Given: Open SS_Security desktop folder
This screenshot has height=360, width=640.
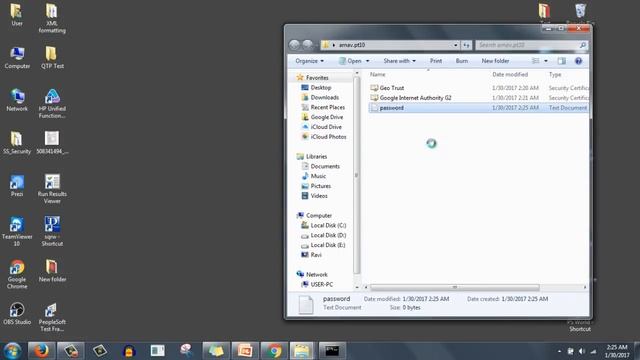Looking at the screenshot, I should (x=17, y=143).
